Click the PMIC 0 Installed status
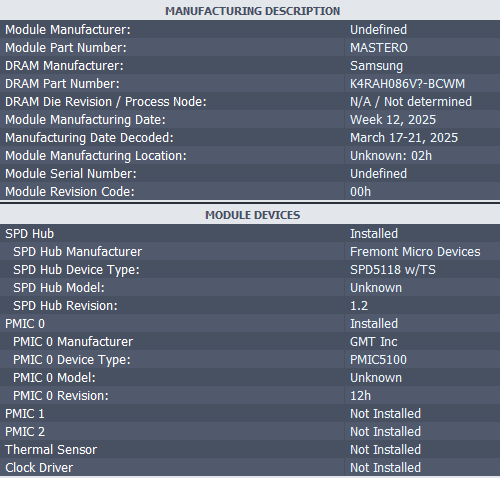500x478 pixels. (374, 324)
